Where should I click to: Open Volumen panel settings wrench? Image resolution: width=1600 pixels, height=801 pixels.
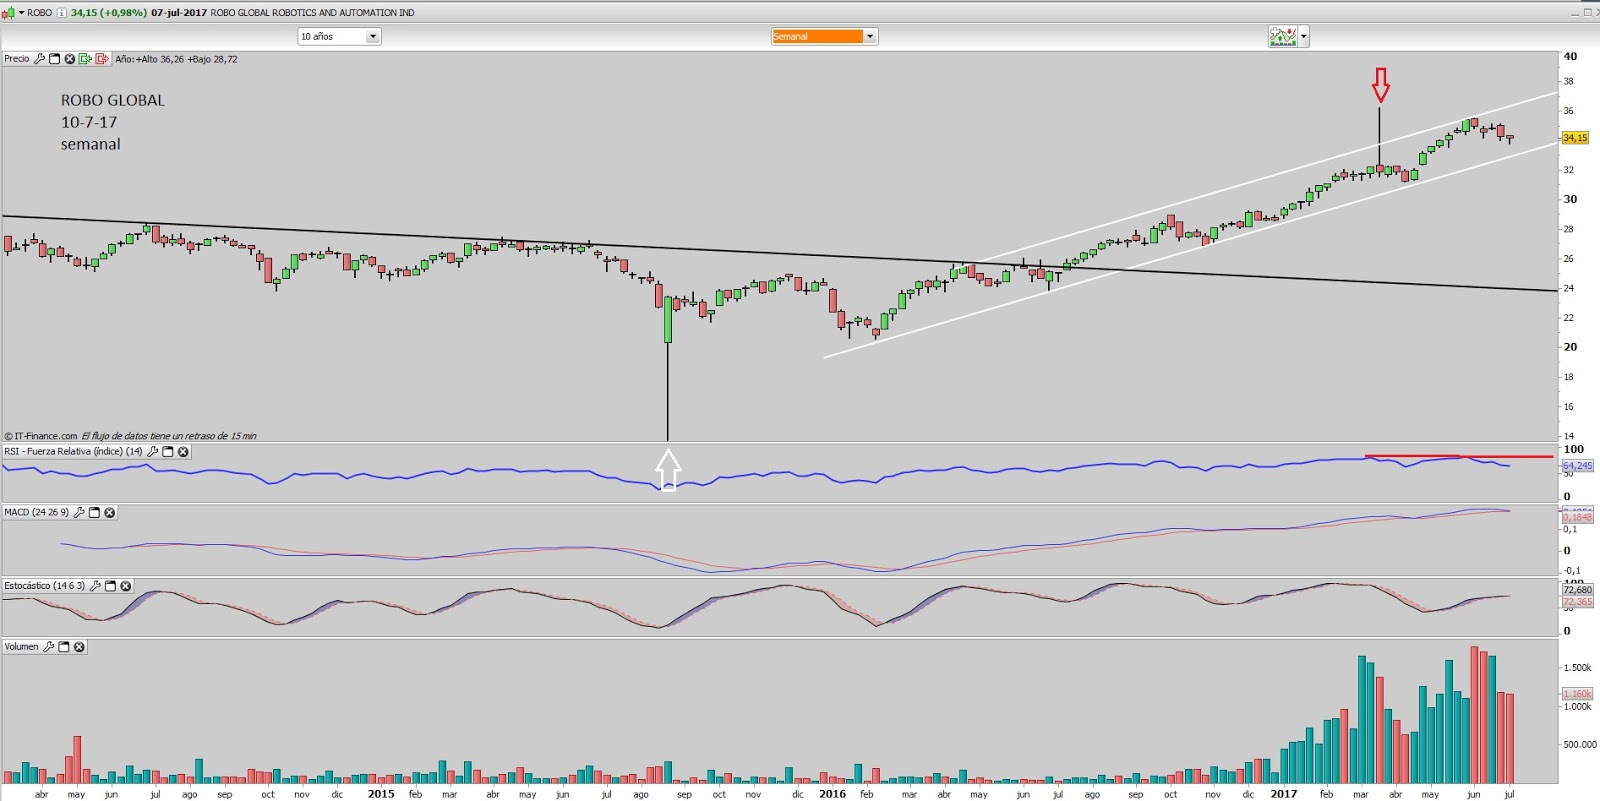48,647
